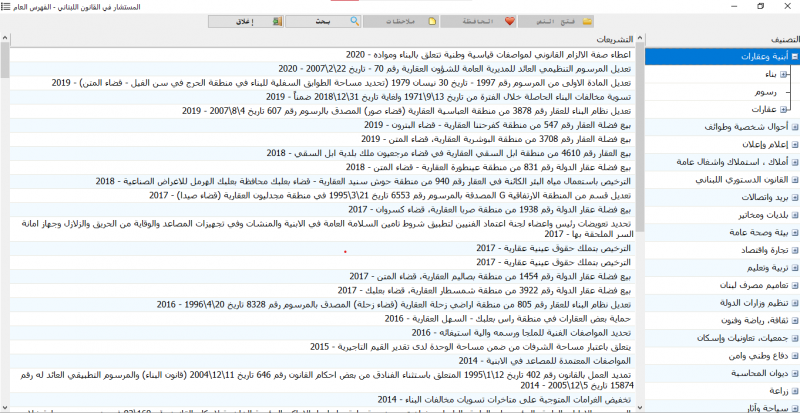The image size is (800, 413).
Task: Expand the إعلام وإعلان category
Action: [795, 144]
